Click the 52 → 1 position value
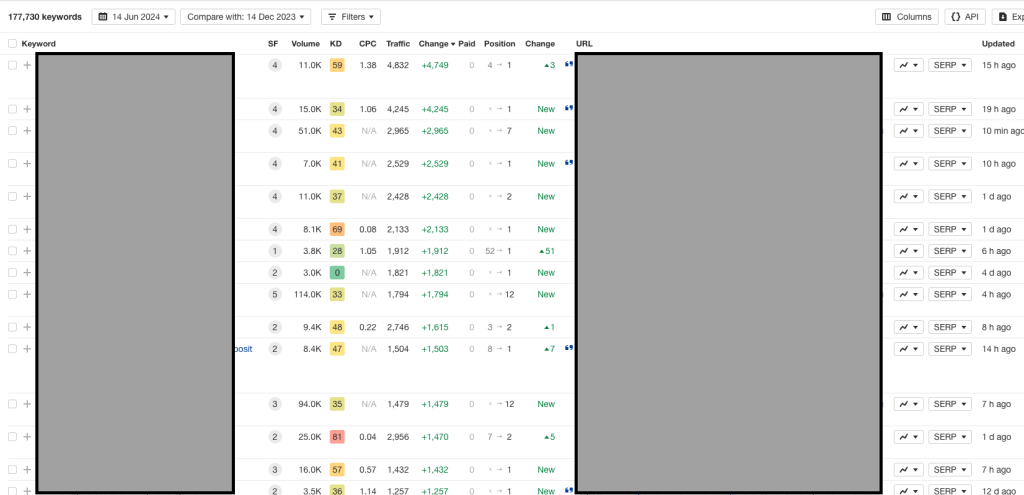The image size is (1024, 495). (500, 251)
